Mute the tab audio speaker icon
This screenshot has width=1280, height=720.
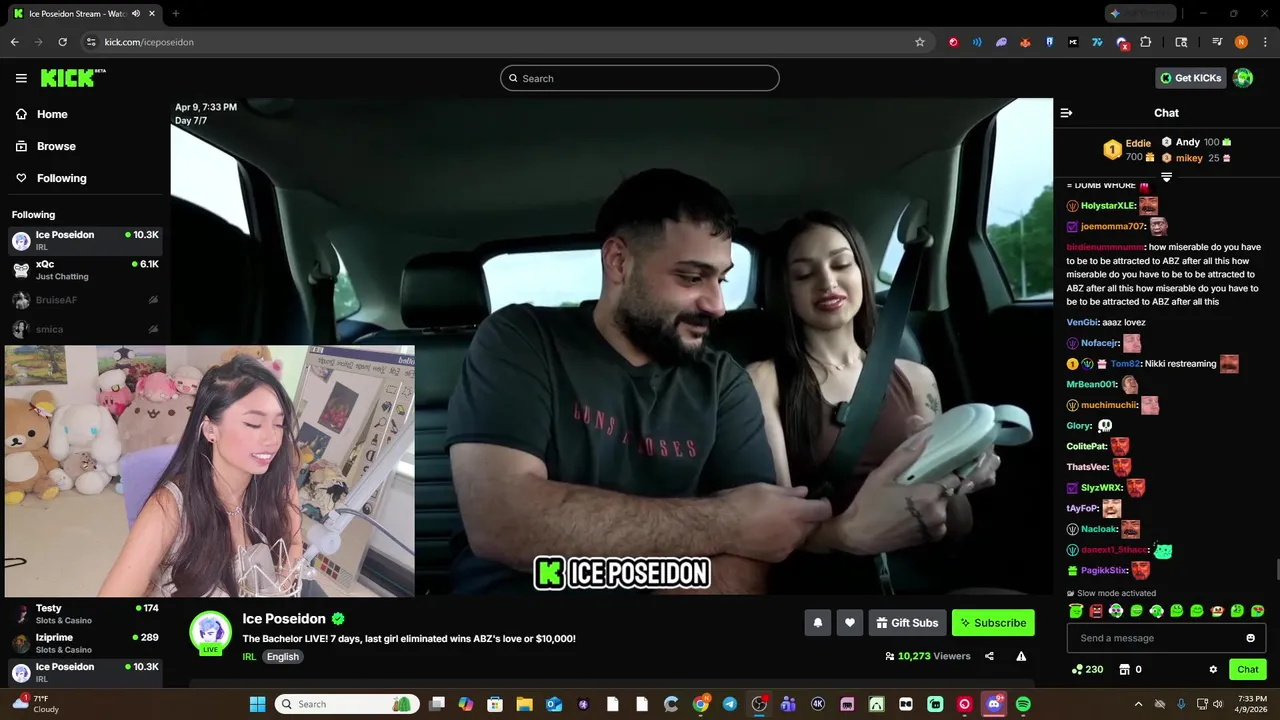pyautogui.click(x=136, y=14)
